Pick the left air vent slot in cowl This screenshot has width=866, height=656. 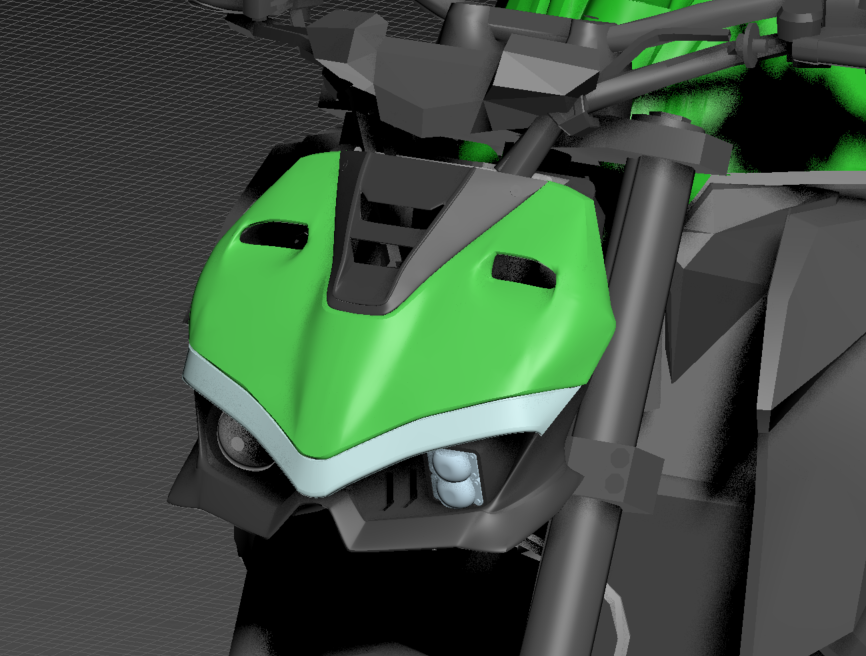point(273,234)
